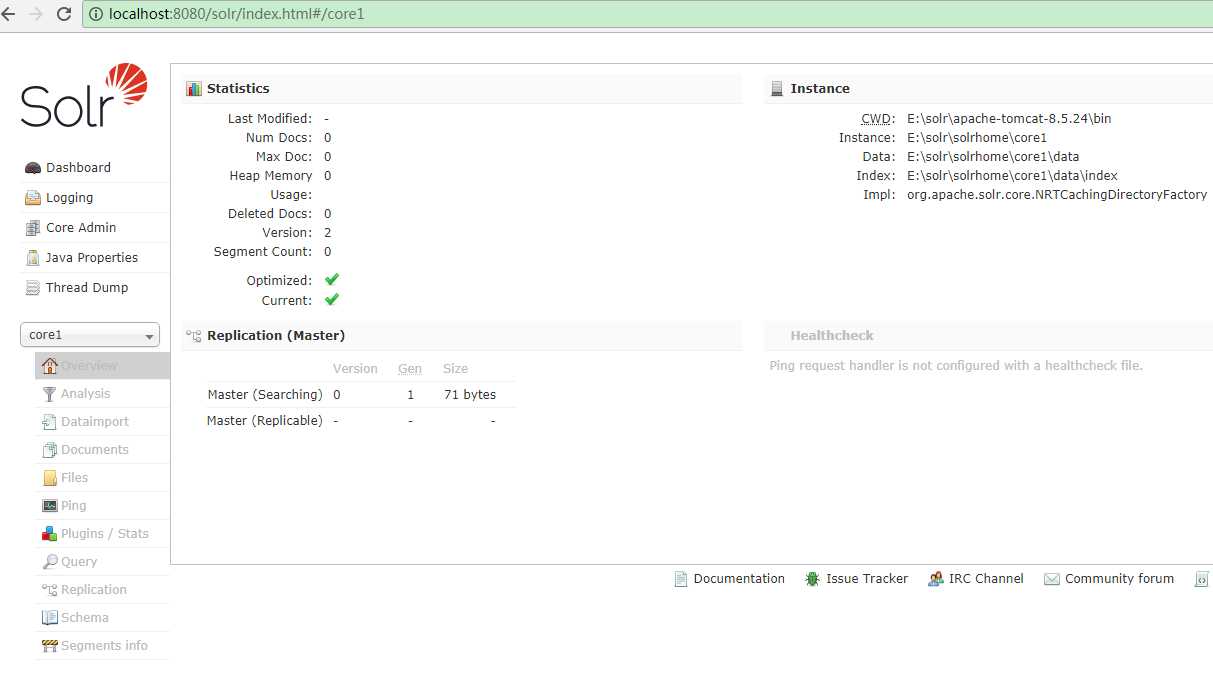Click the Instance server icon
This screenshot has width=1213, height=682.
coord(777,89)
